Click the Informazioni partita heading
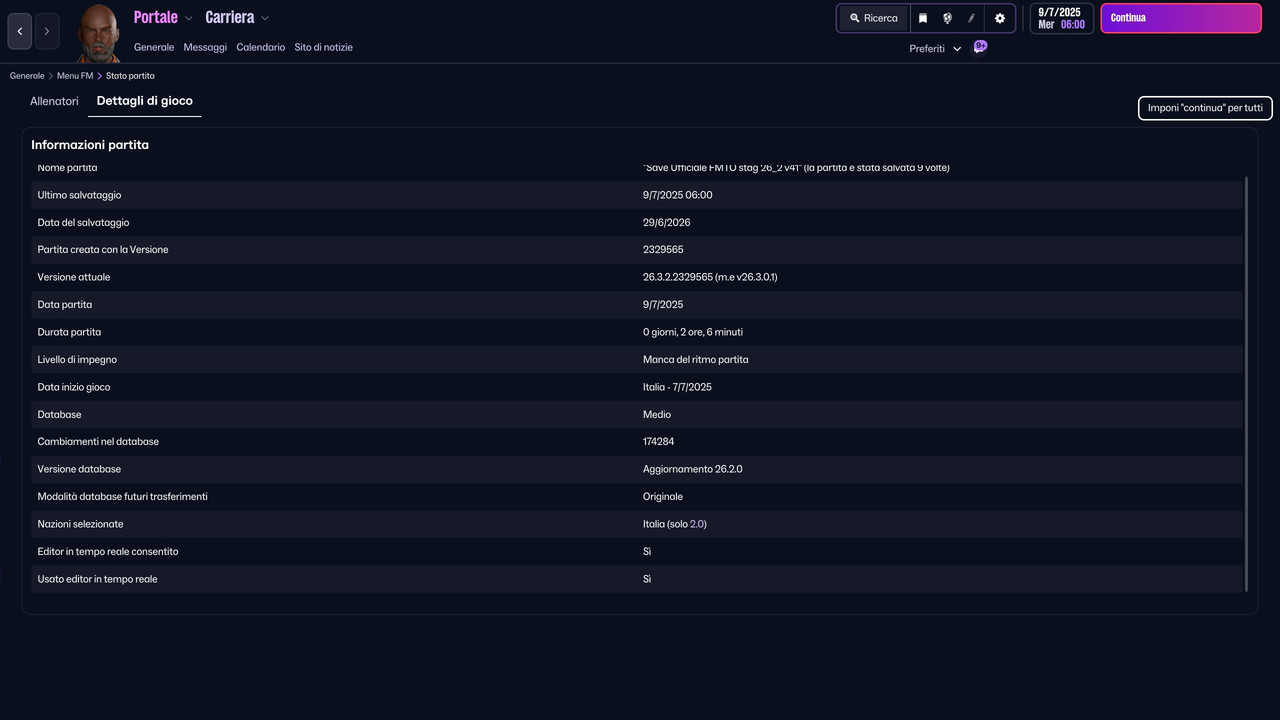The width and height of the screenshot is (1280, 720). click(x=90, y=145)
